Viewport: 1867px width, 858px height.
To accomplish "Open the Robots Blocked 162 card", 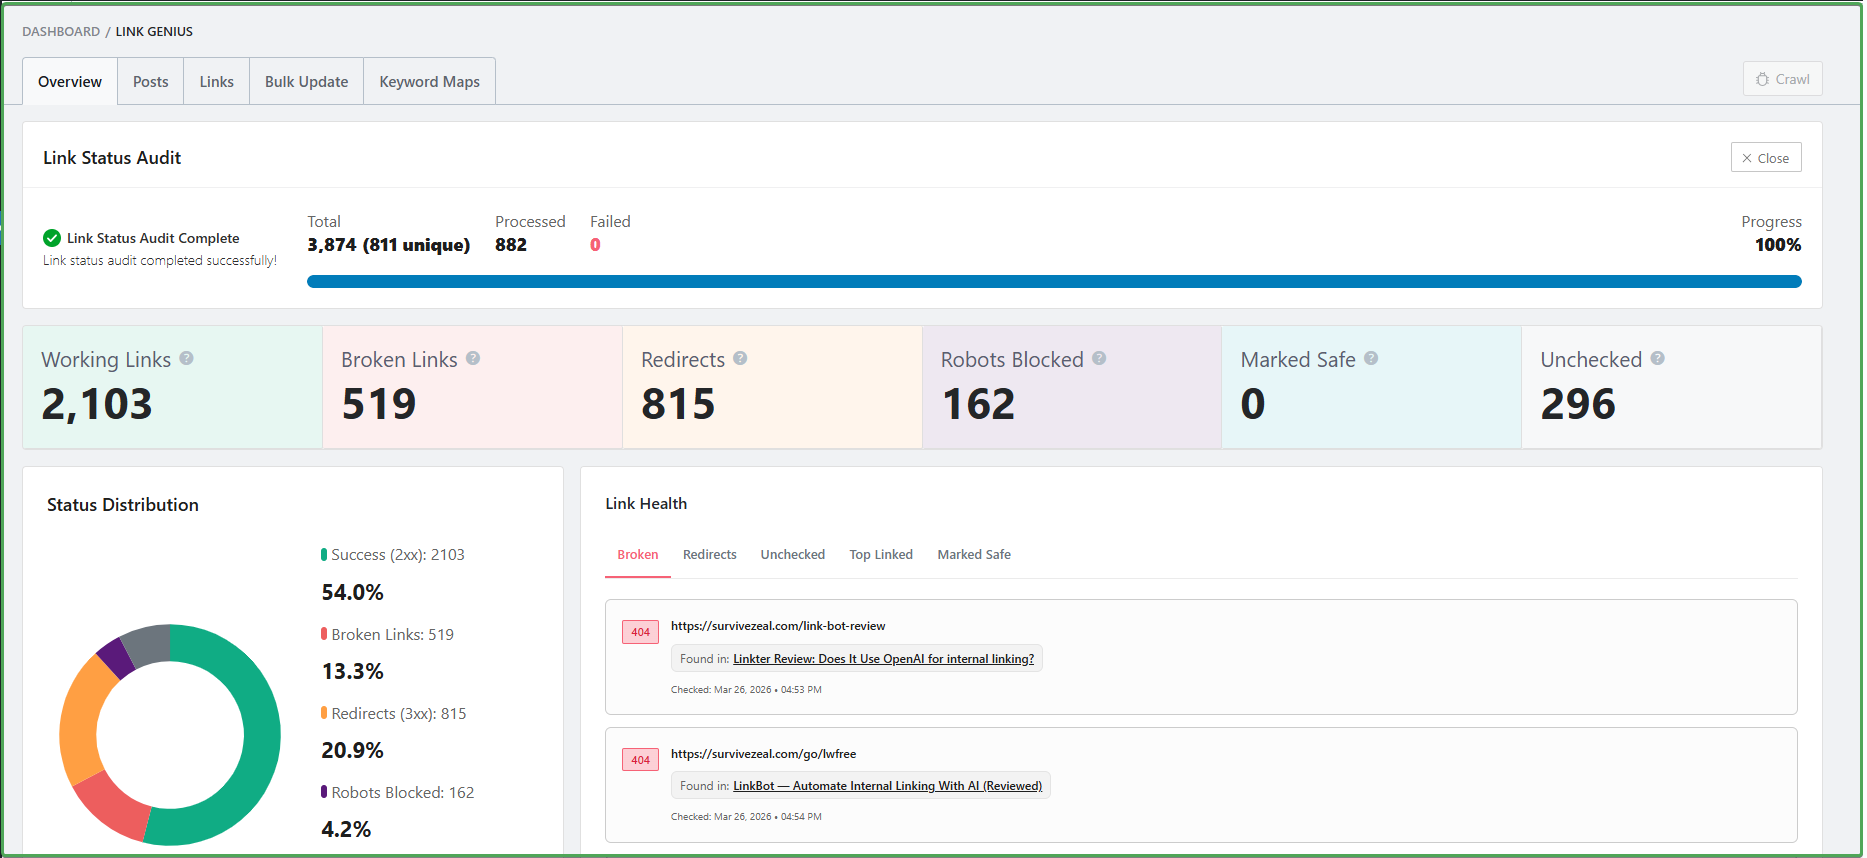I will click(x=1072, y=387).
